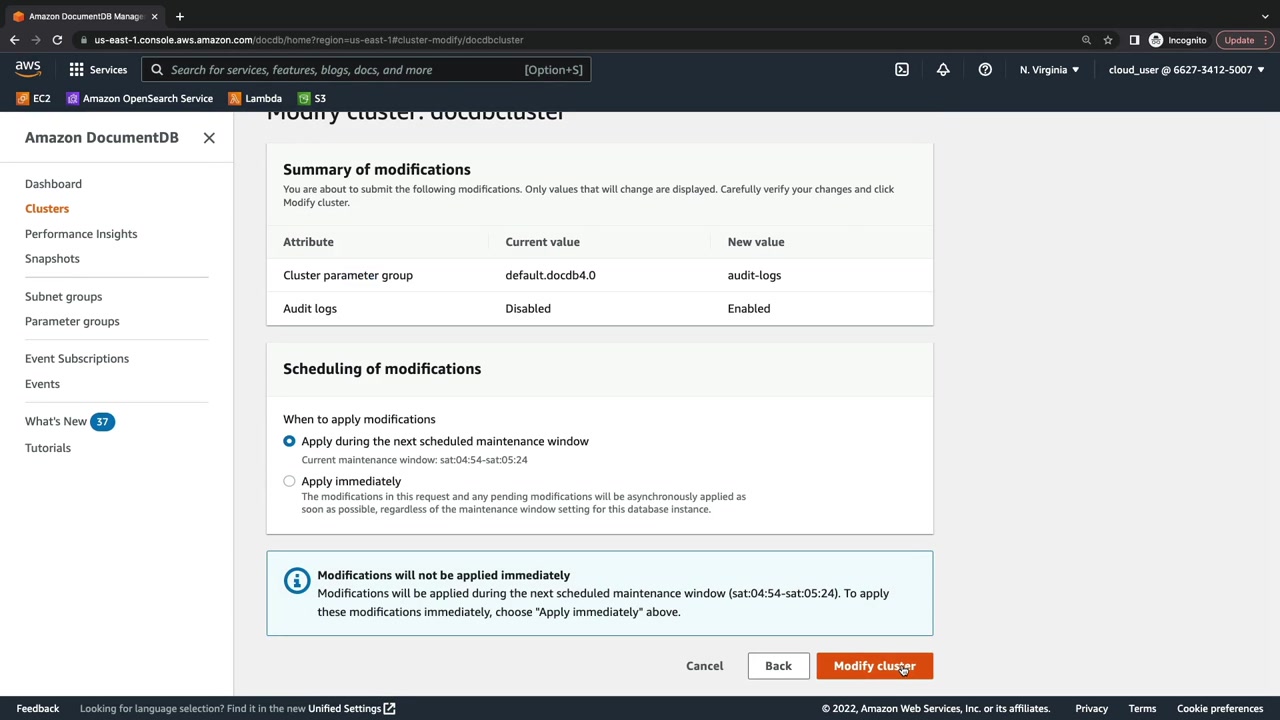Screen dimensions: 1280x720
Task: Select the Apply immediately option
Action: (x=289, y=481)
